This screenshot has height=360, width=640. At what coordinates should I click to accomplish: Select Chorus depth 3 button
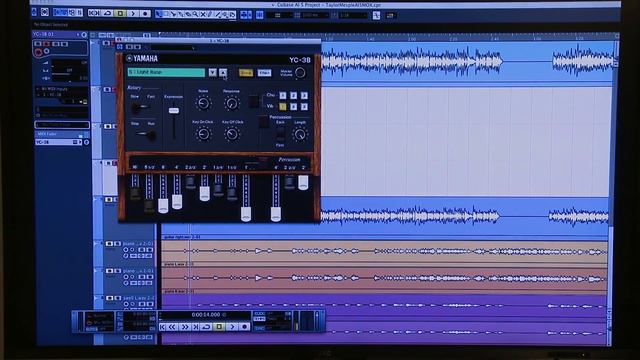pos(304,96)
